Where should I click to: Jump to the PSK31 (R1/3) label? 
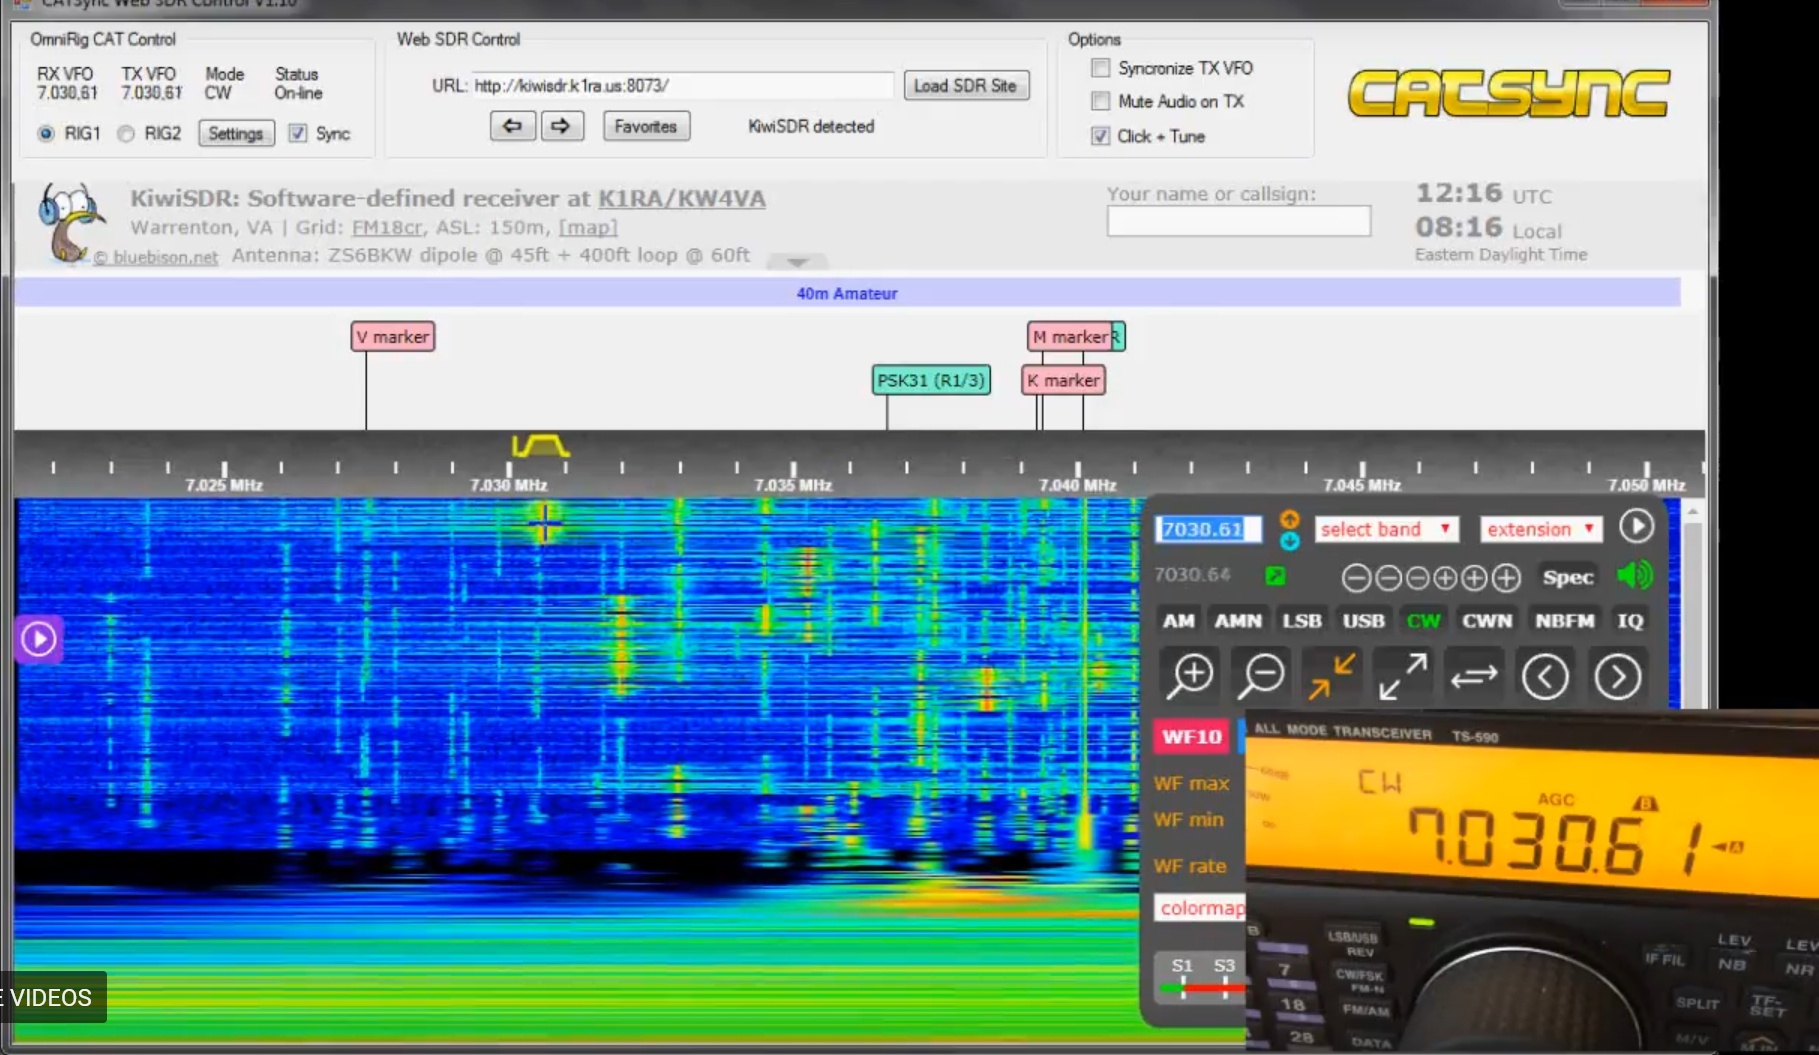tap(931, 380)
